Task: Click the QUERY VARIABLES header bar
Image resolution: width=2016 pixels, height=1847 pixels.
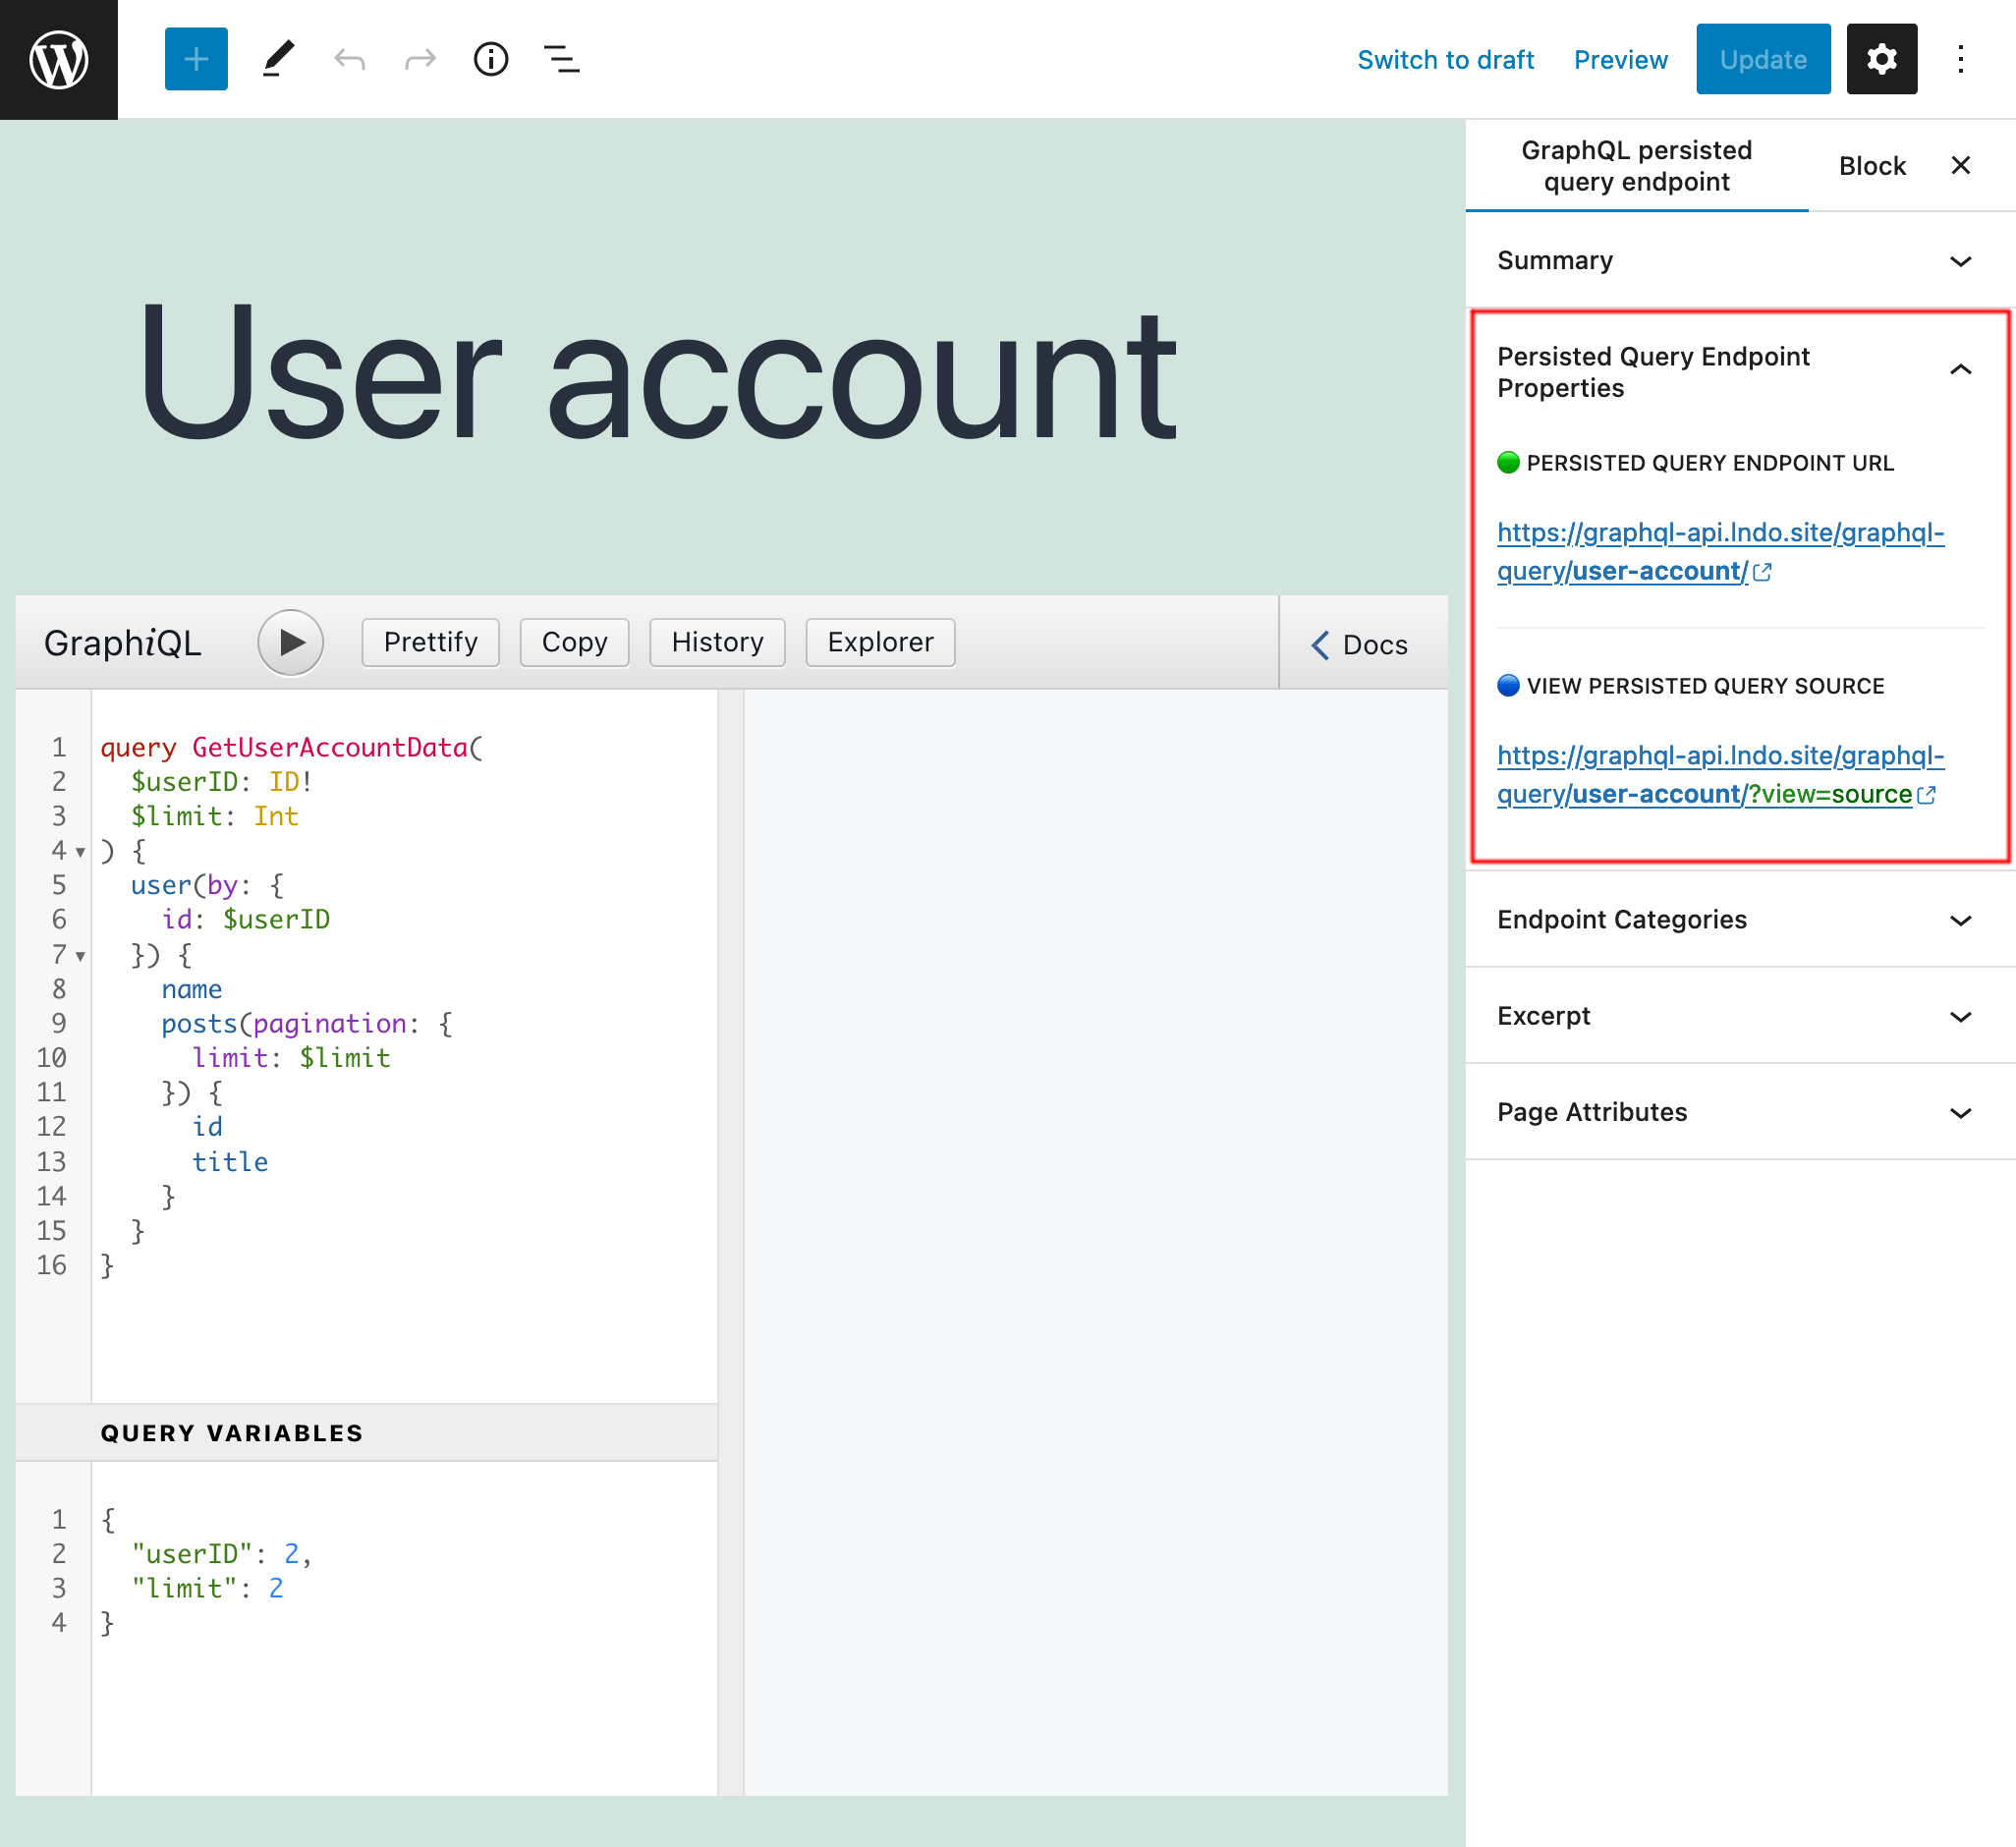Action: pos(366,1433)
